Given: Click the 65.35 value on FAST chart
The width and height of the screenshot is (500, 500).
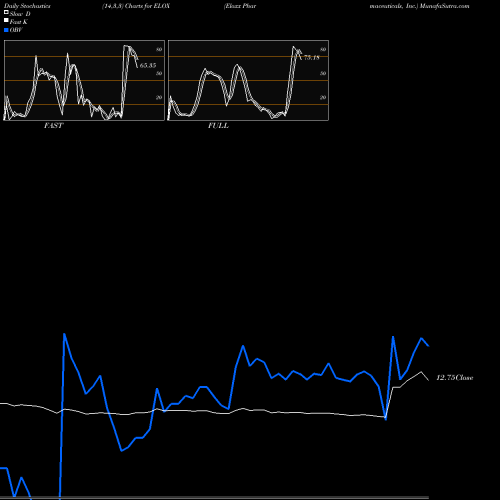Looking at the screenshot, I should [x=148, y=65].
